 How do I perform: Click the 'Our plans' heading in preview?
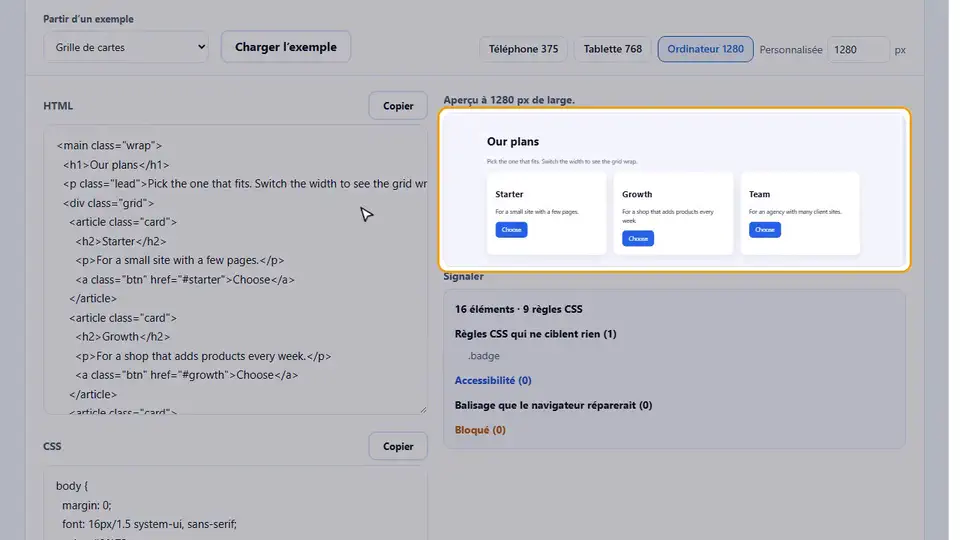click(x=512, y=141)
